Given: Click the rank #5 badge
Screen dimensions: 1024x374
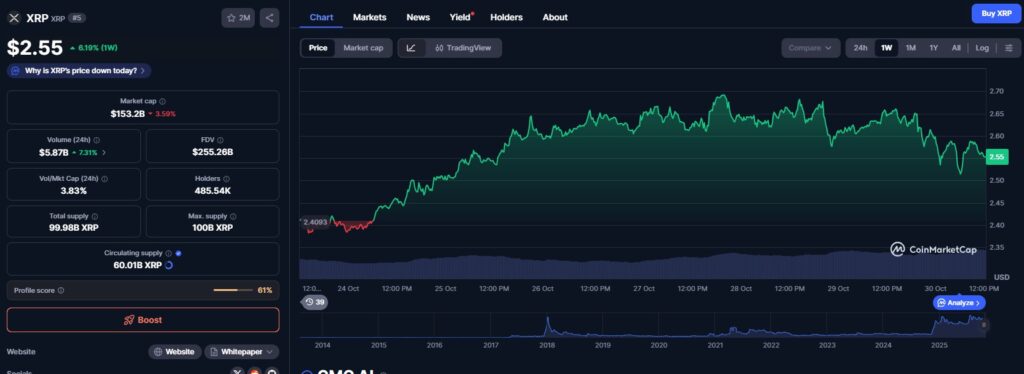Looking at the screenshot, I should click(77, 18).
